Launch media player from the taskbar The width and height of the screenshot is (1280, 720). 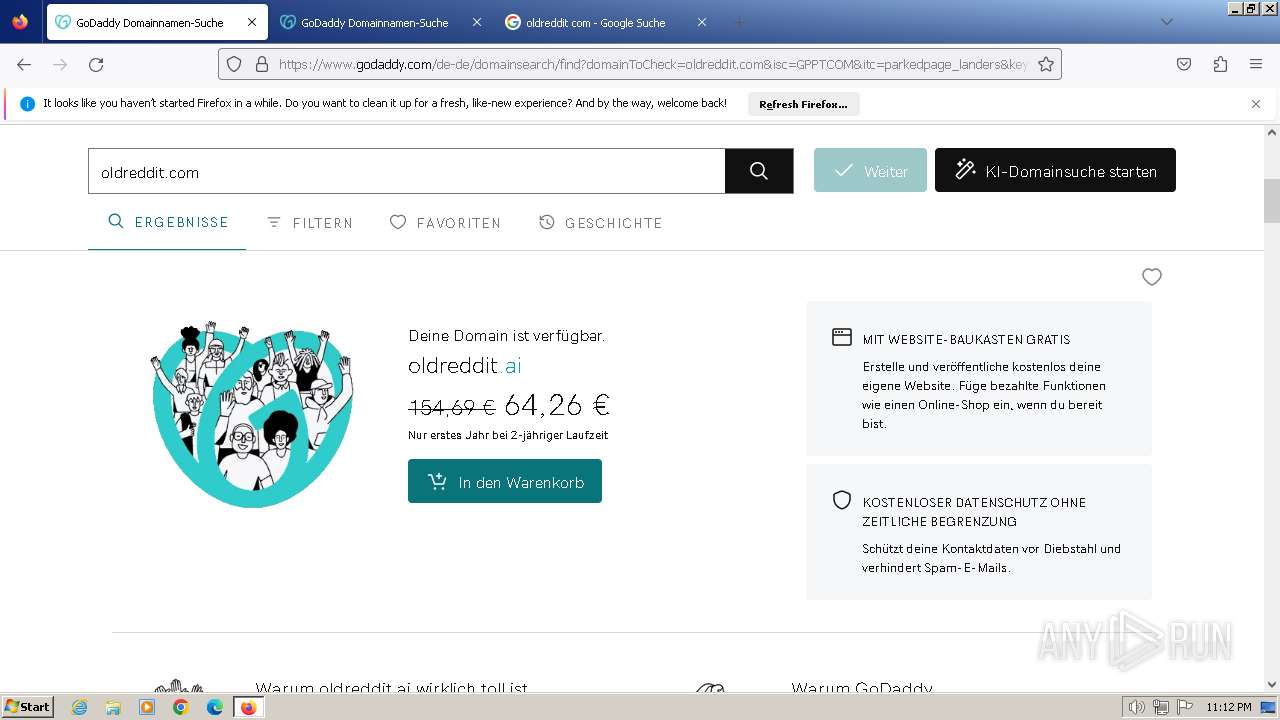pos(147,707)
